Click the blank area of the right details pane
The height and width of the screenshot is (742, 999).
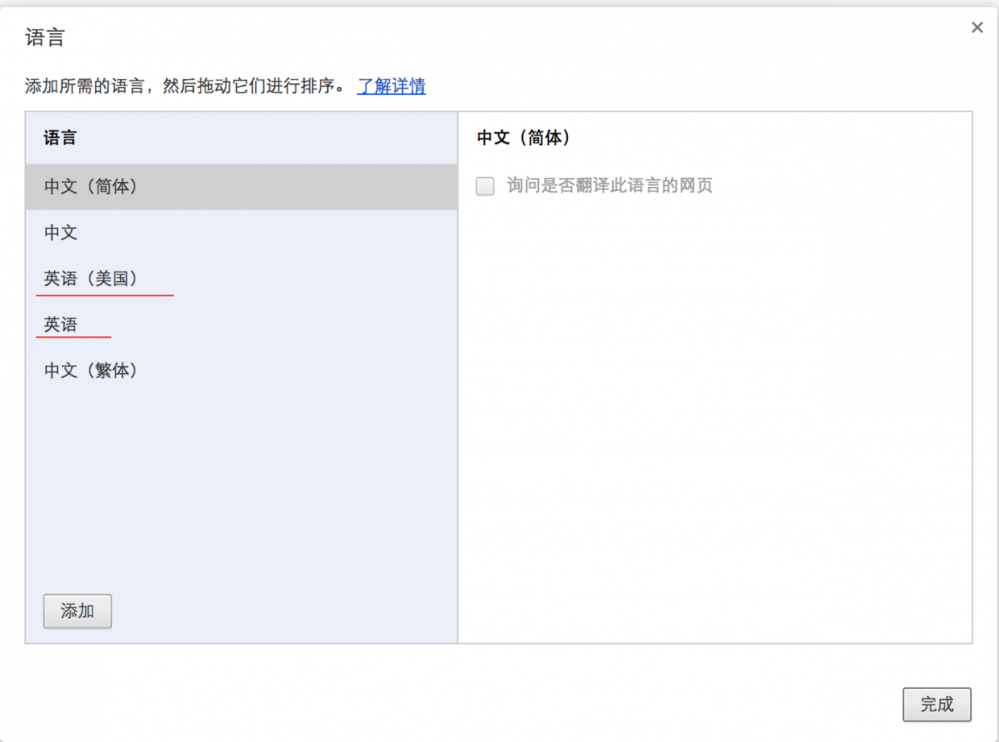coord(714,420)
